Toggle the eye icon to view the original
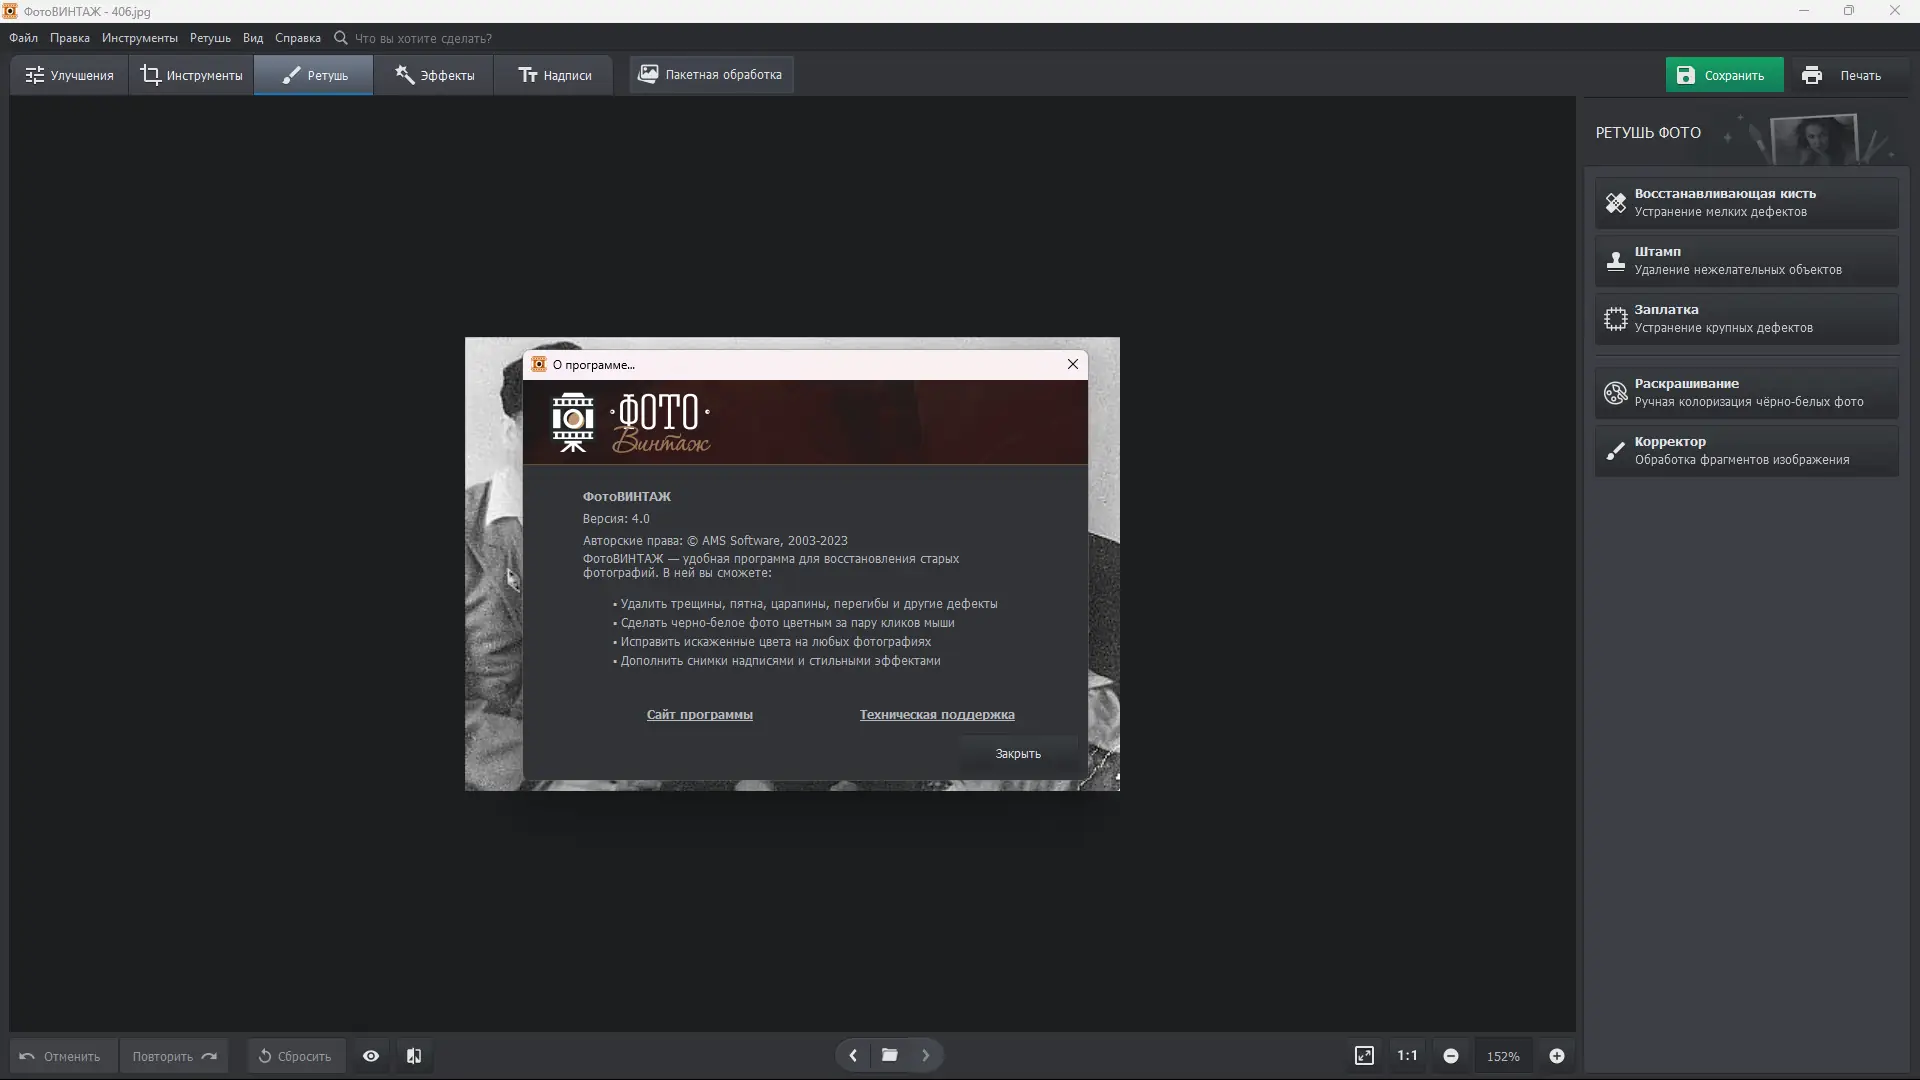Screen dimensions: 1920x1080 pos(371,1056)
